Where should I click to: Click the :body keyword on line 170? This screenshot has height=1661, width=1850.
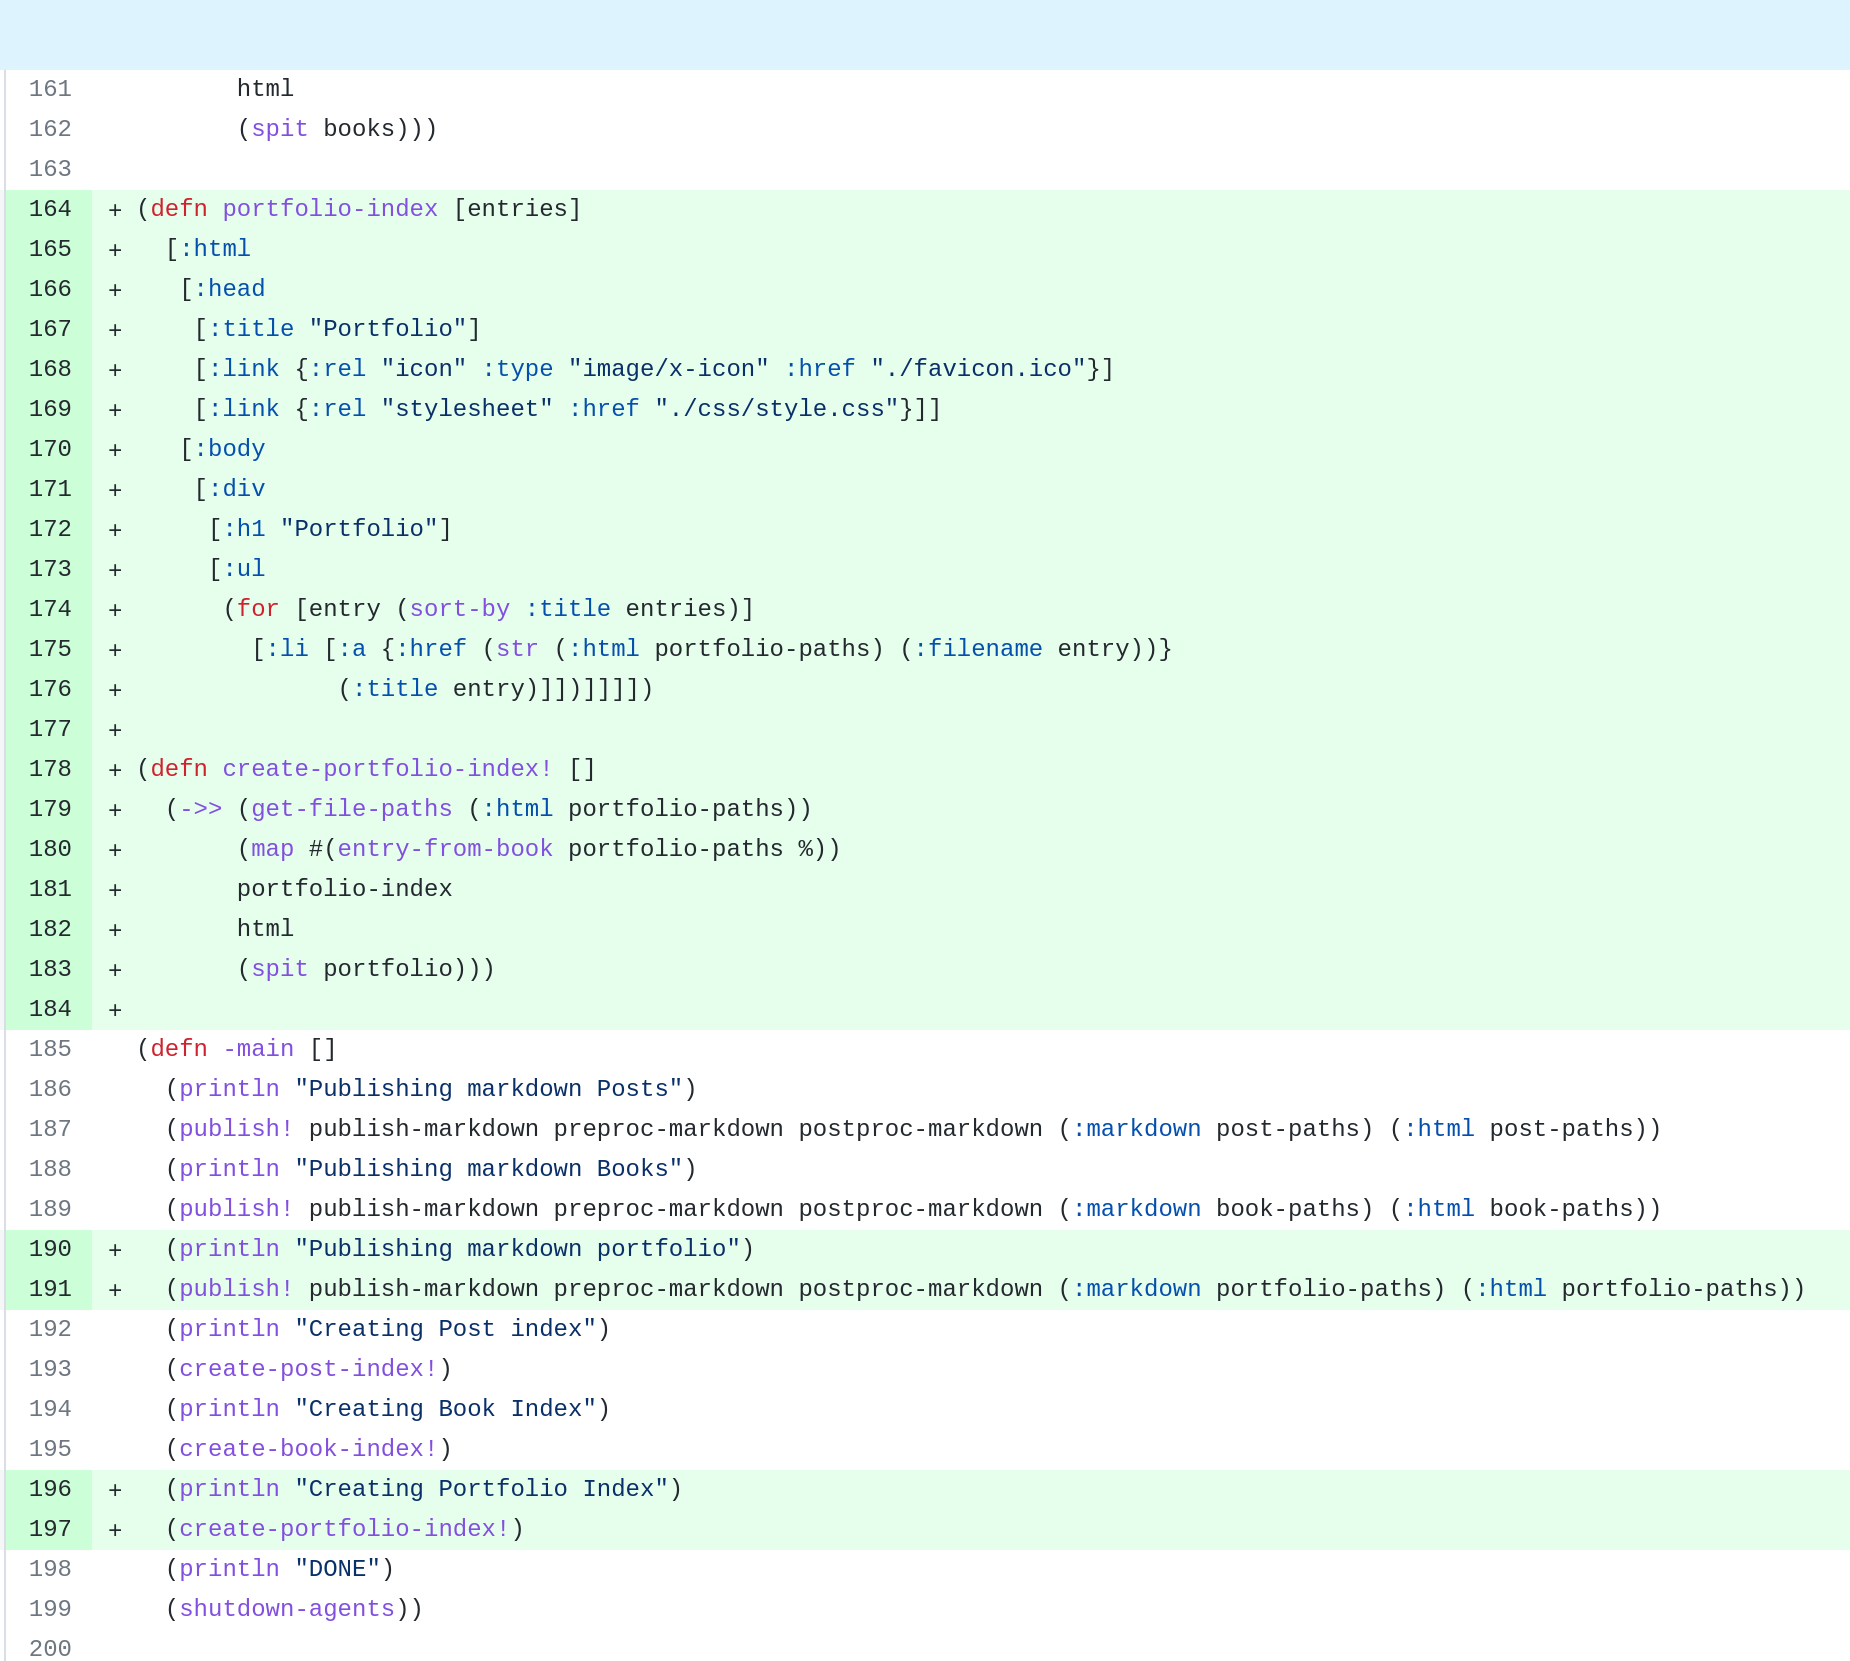229,449
